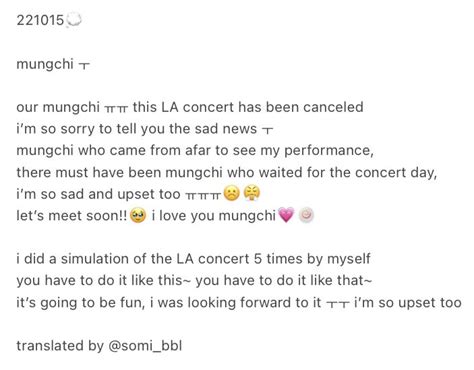This screenshot has height=370, width=474.
Task: Click 'mungchi who came from afar' line
Action: tap(195, 150)
